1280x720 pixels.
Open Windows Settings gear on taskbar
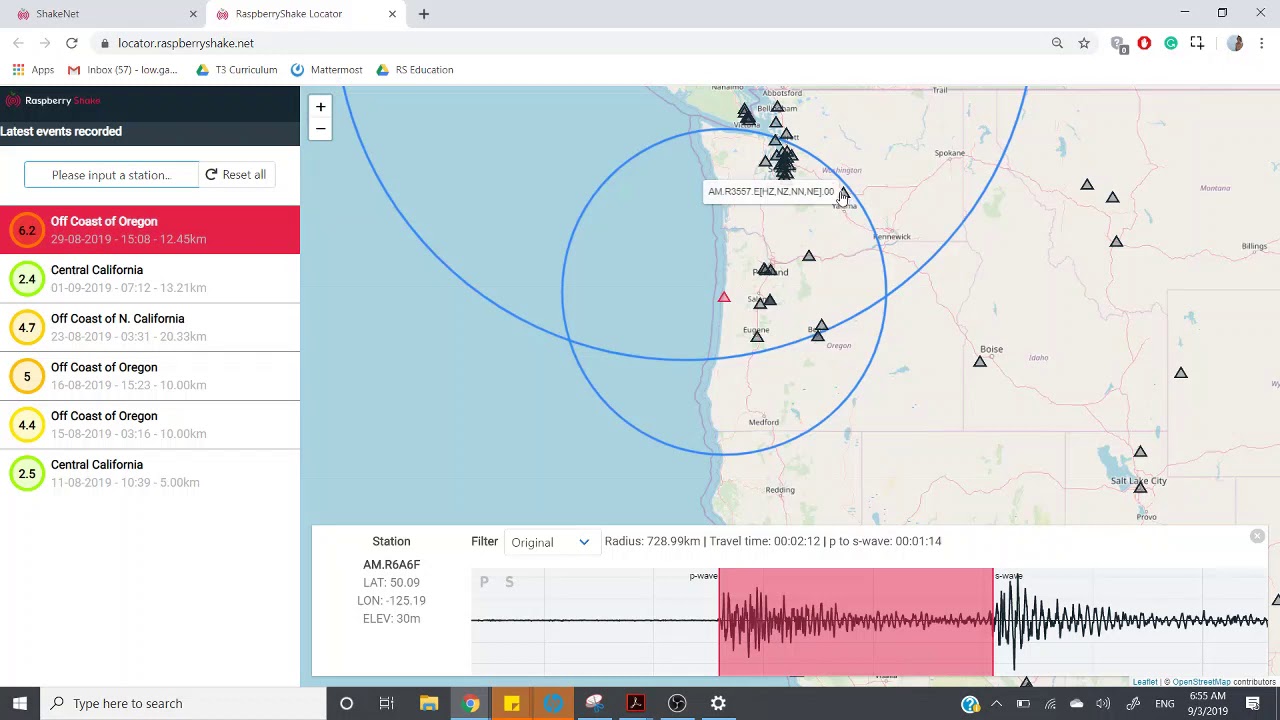click(x=718, y=703)
